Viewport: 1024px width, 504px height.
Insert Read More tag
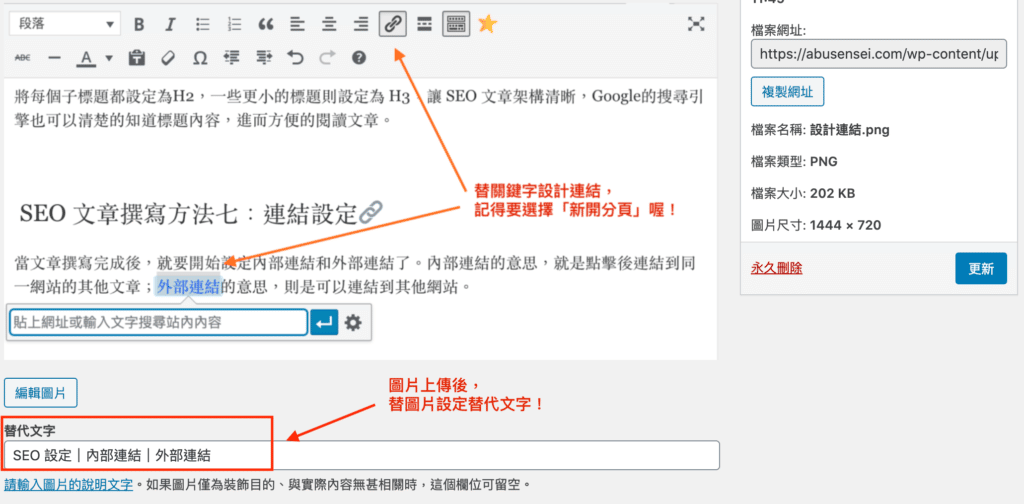[x=424, y=24]
